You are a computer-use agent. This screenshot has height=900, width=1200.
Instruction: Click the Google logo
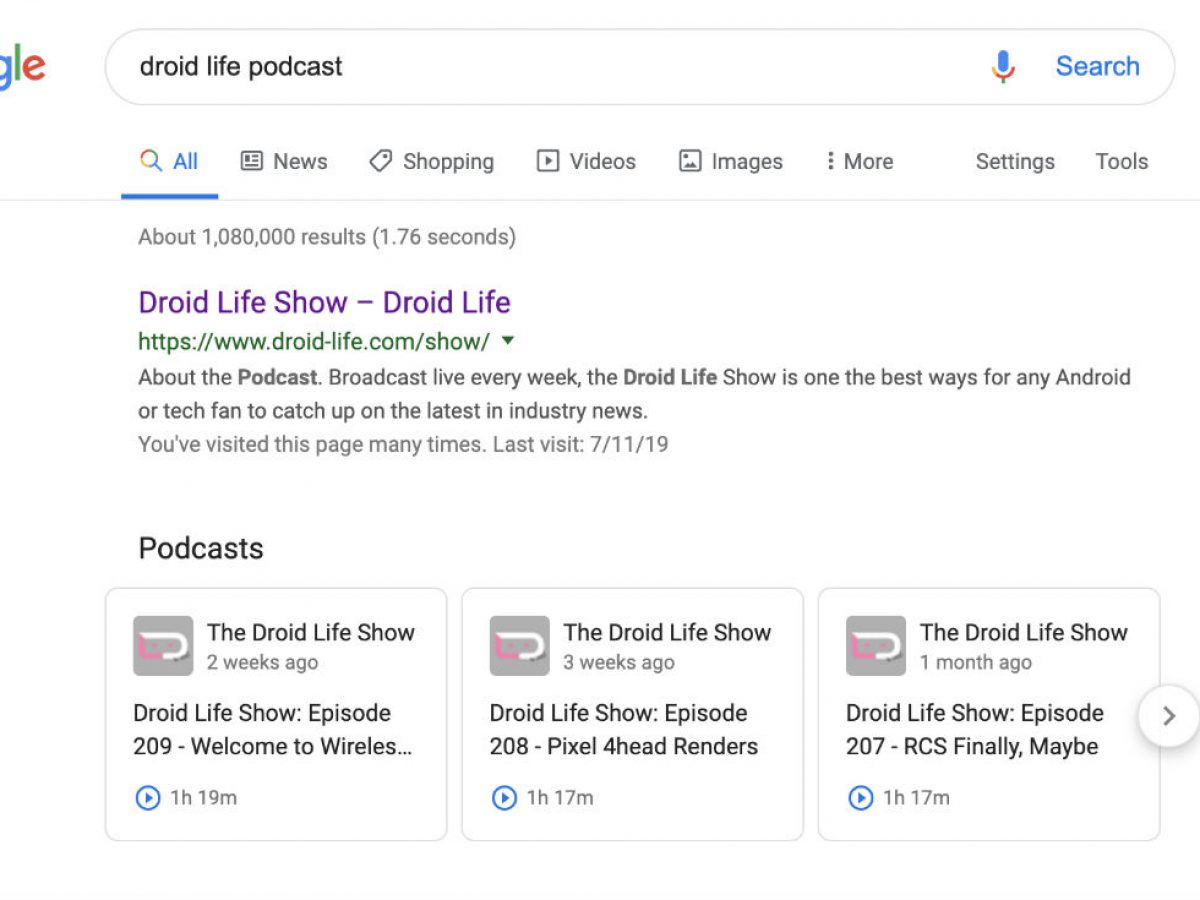(22, 67)
